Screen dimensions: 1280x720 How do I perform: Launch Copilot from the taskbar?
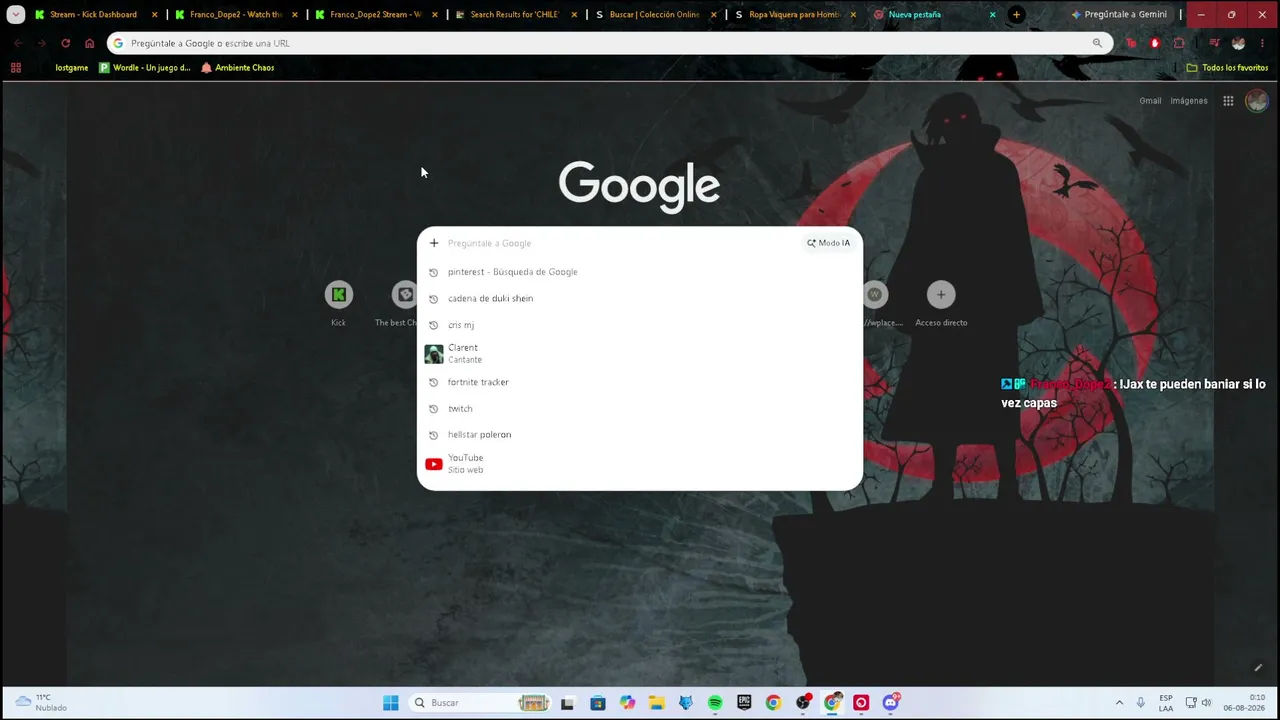pos(627,703)
